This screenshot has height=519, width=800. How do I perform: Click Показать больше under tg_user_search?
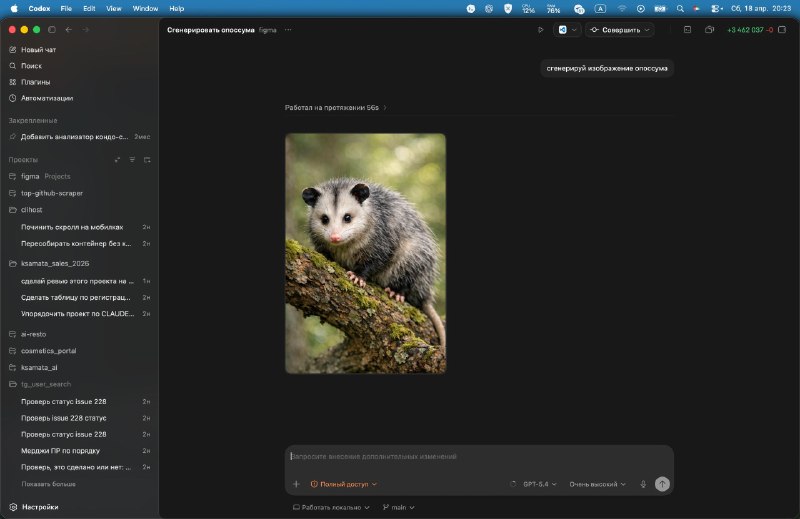(48, 483)
